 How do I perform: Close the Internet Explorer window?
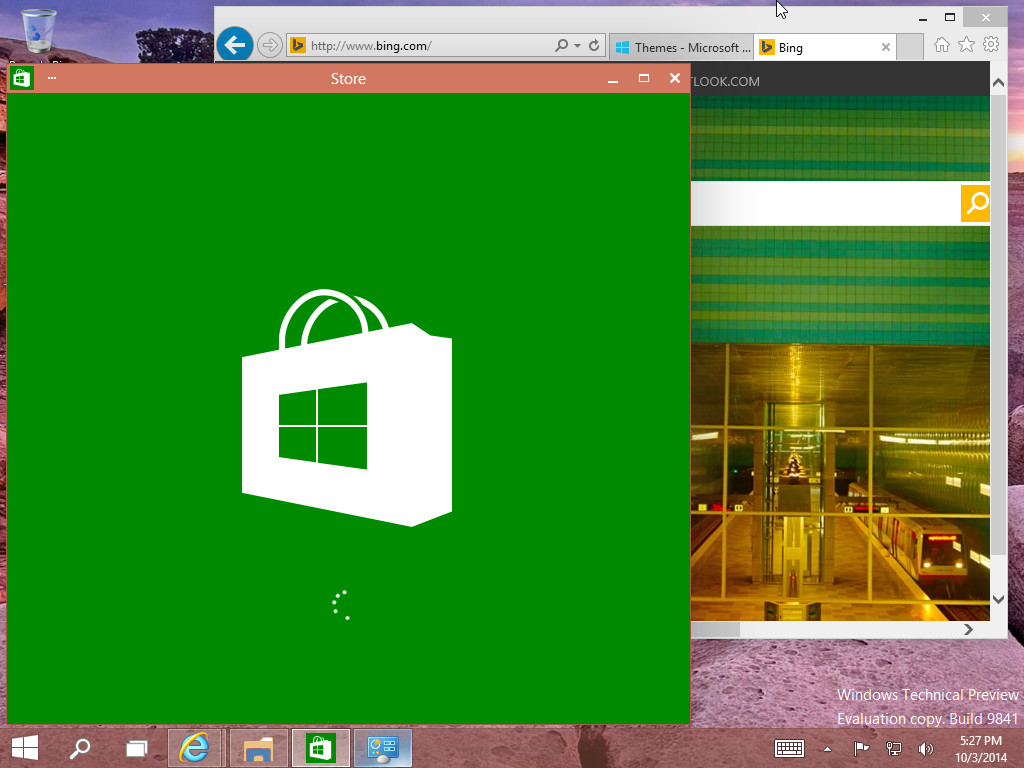[985, 18]
